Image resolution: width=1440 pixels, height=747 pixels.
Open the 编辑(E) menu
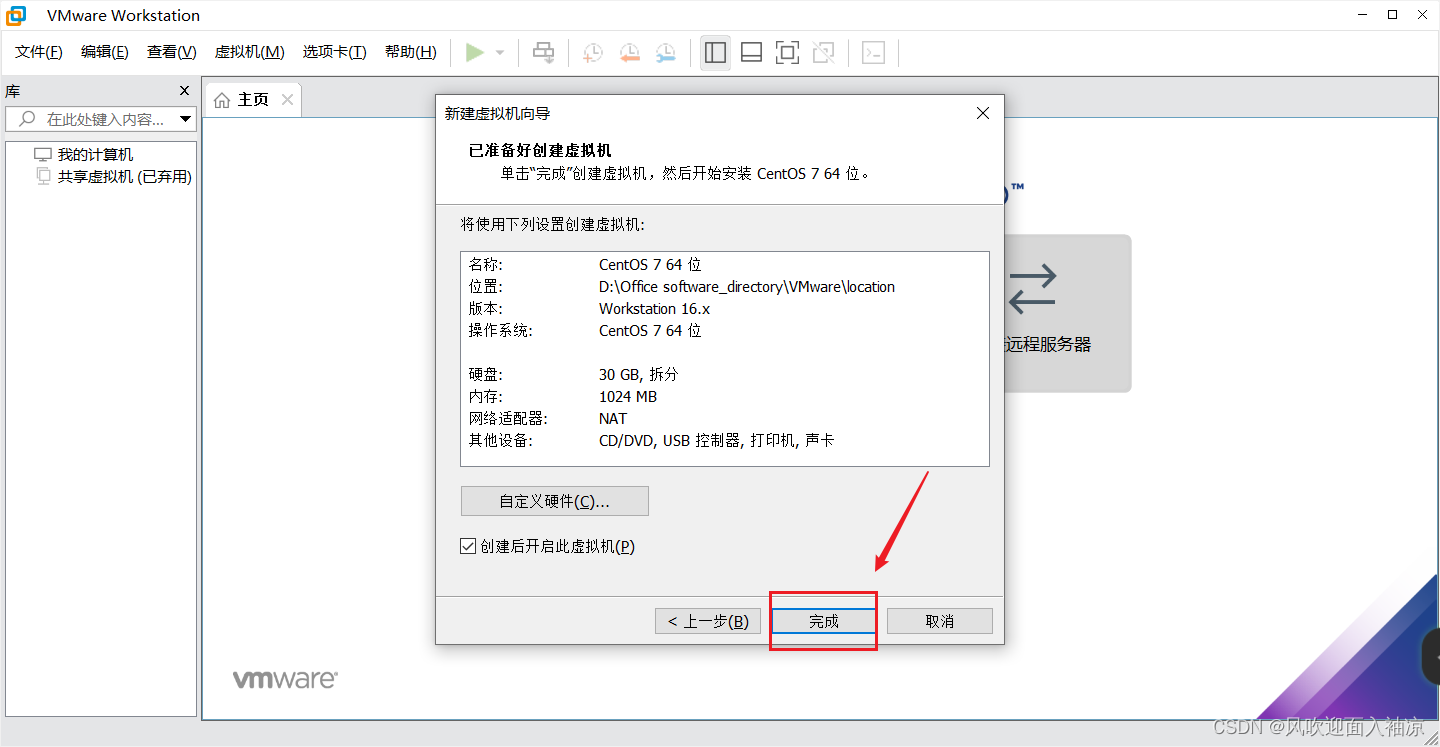pyautogui.click(x=105, y=52)
